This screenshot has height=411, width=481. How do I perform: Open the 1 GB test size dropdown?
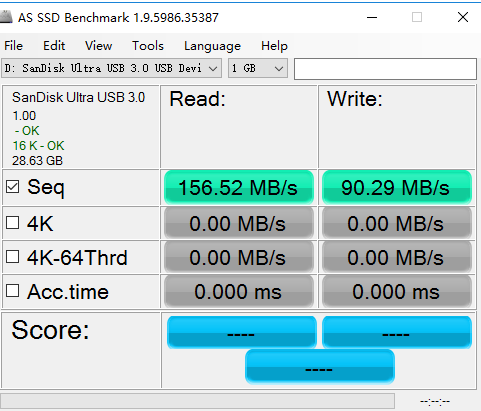[258, 68]
